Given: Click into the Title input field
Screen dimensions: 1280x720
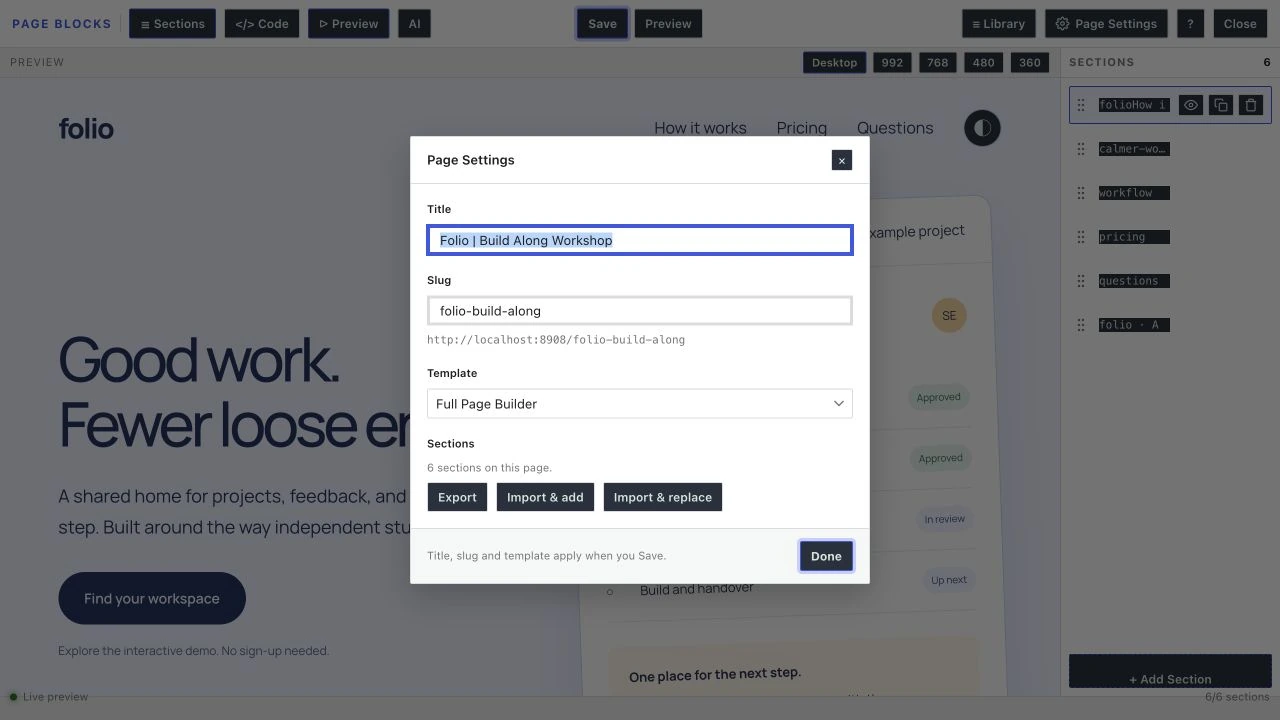Looking at the screenshot, I should pyautogui.click(x=640, y=240).
